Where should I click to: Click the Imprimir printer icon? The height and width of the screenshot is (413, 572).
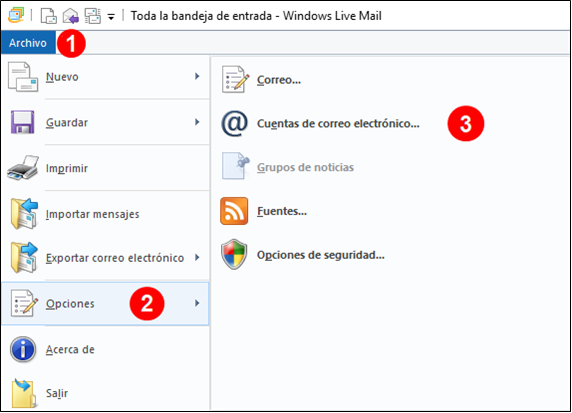point(23,168)
